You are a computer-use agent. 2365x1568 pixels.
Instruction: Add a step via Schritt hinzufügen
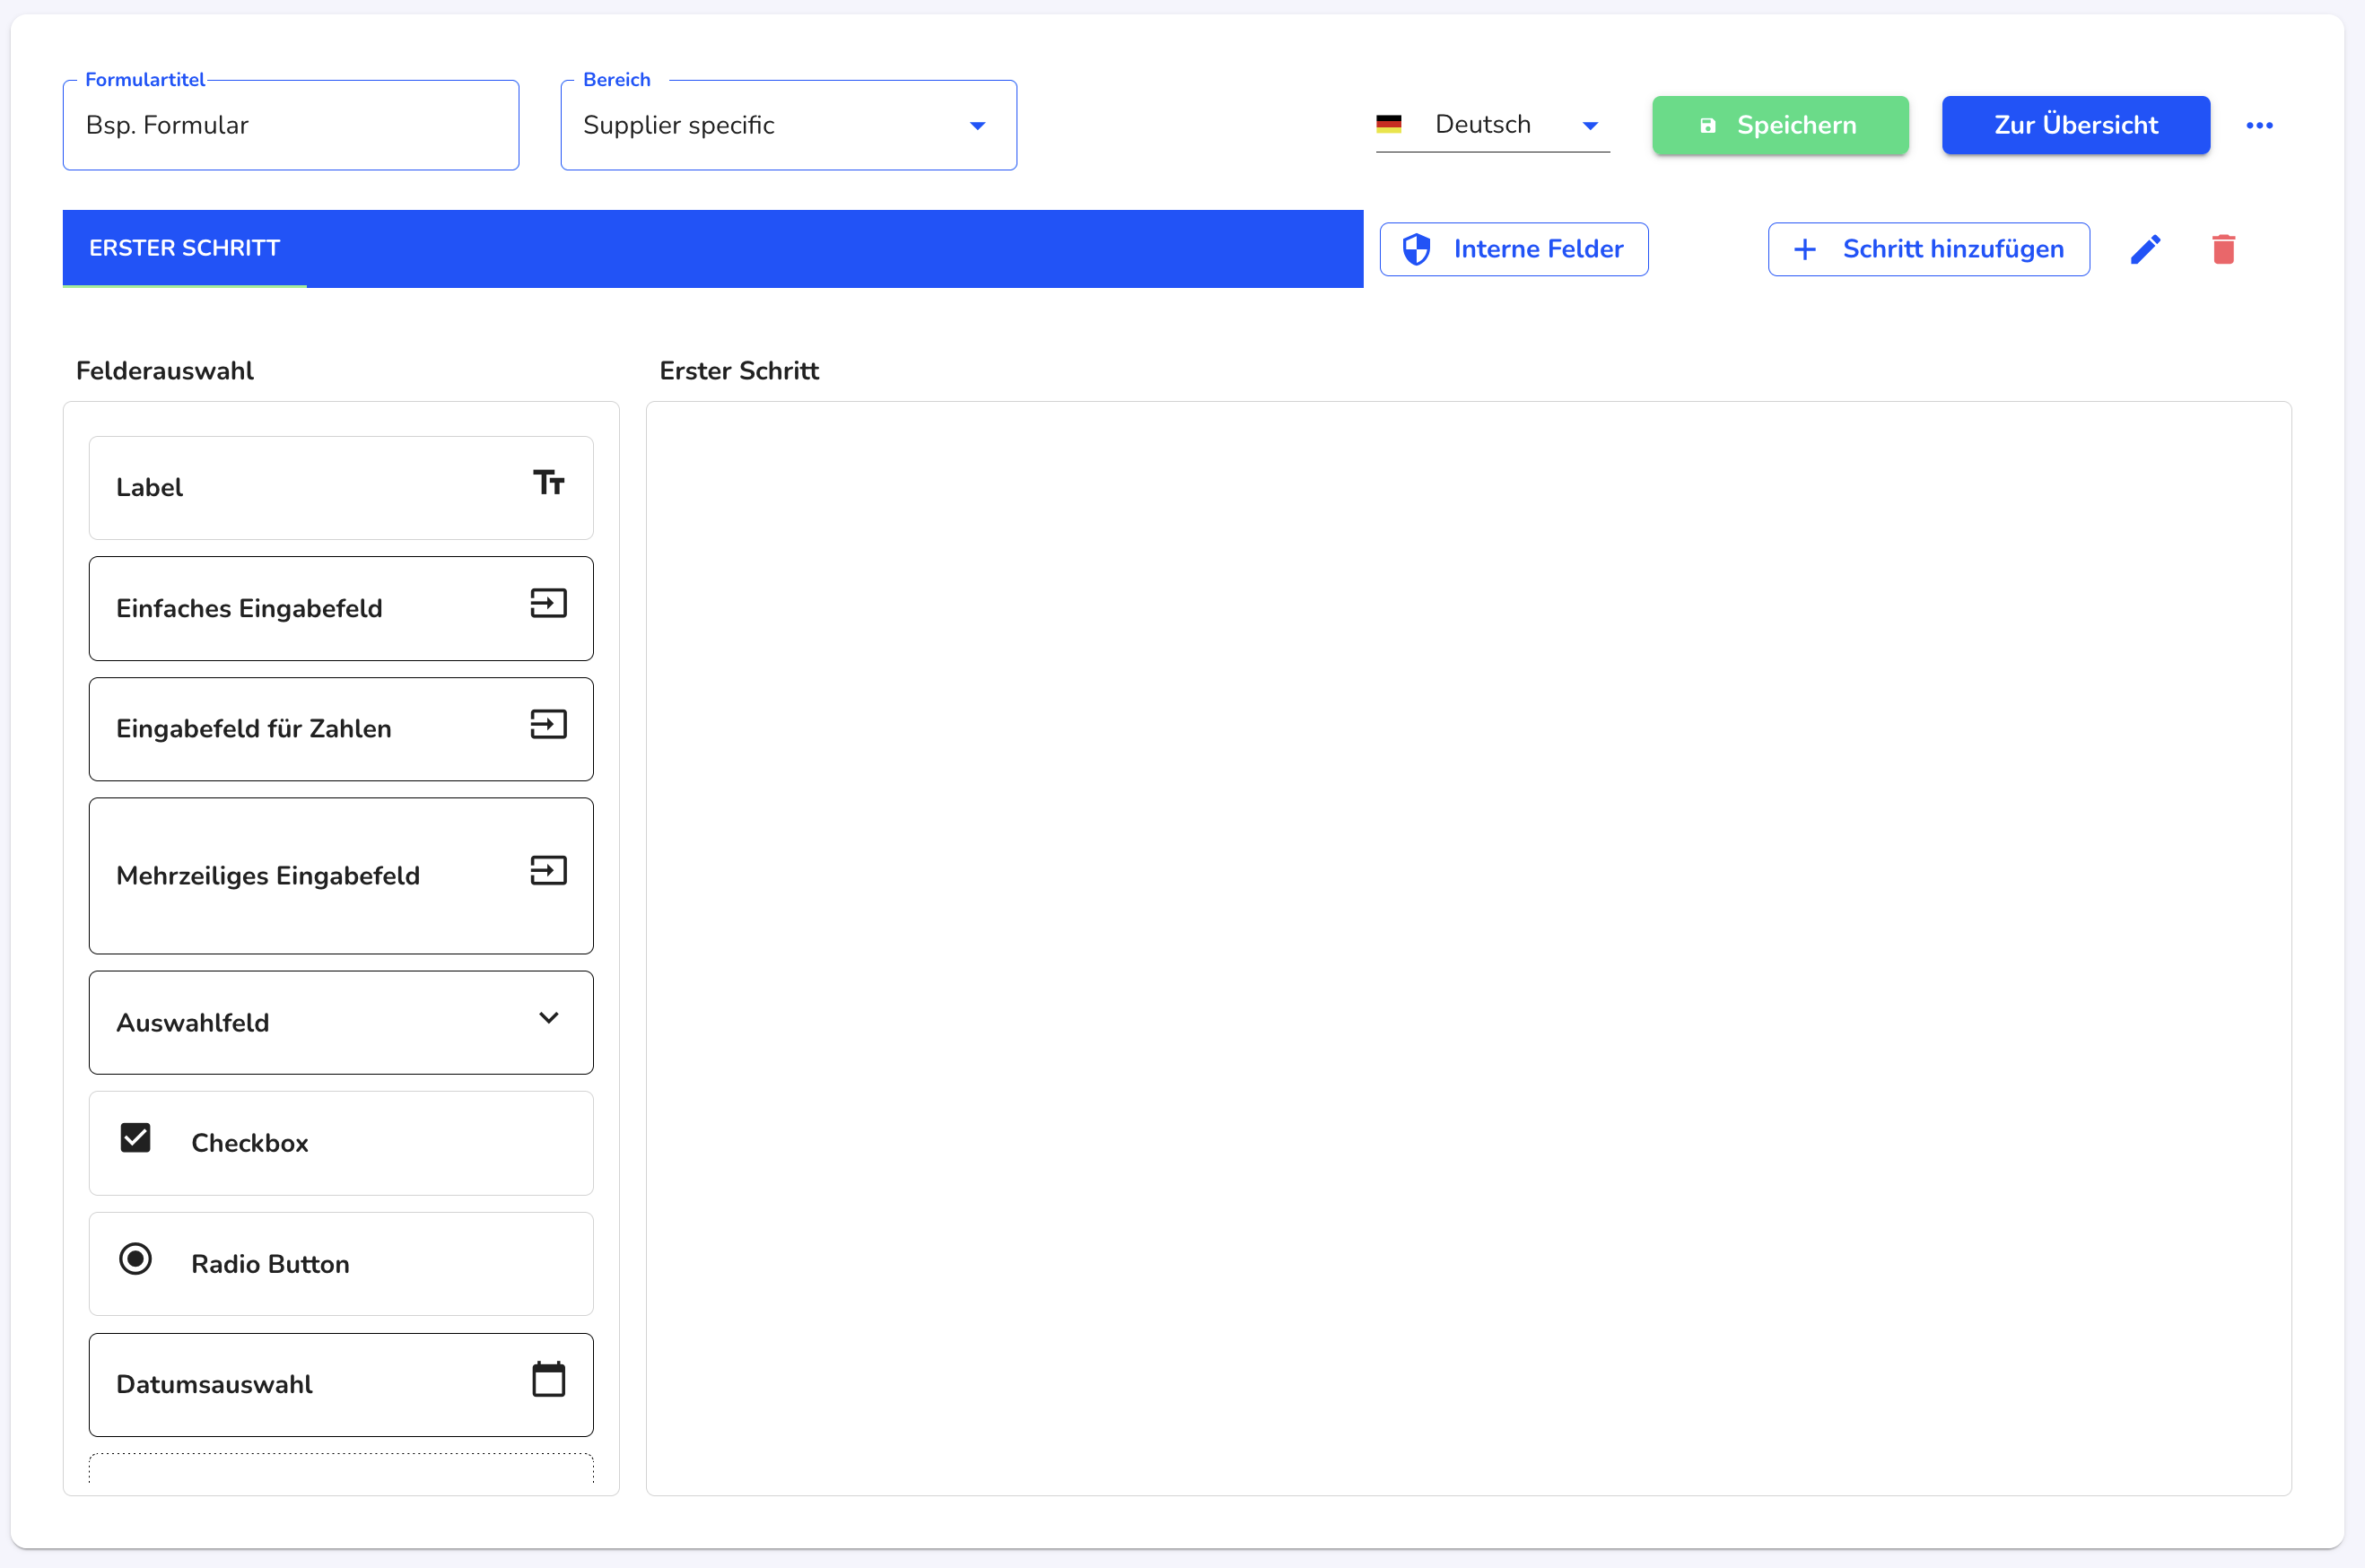click(1928, 249)
